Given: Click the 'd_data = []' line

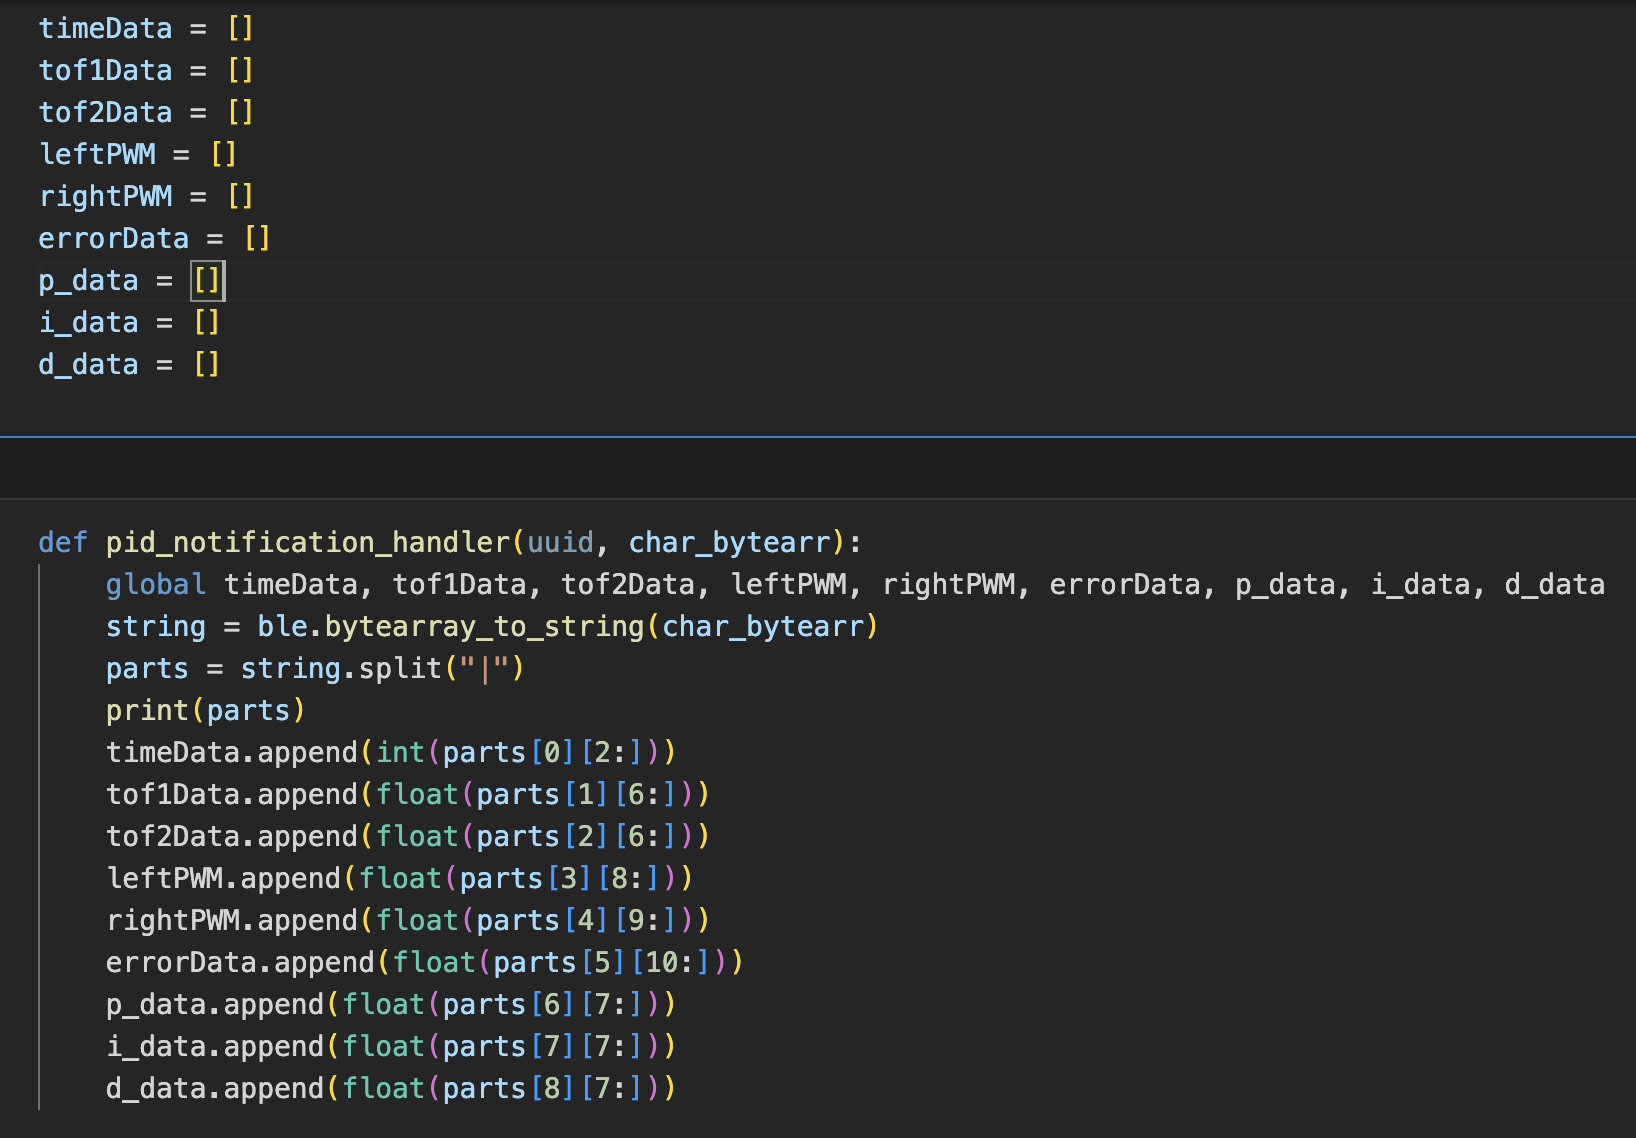Looking at the screenshot, I should (129, 364).
